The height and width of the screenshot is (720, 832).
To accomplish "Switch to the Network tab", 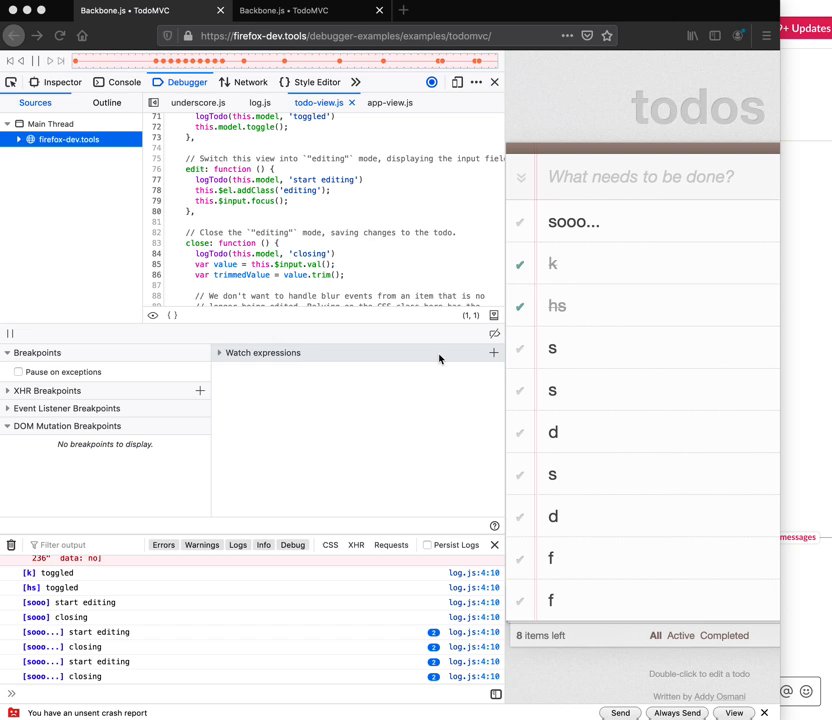I will pos(243,82).
